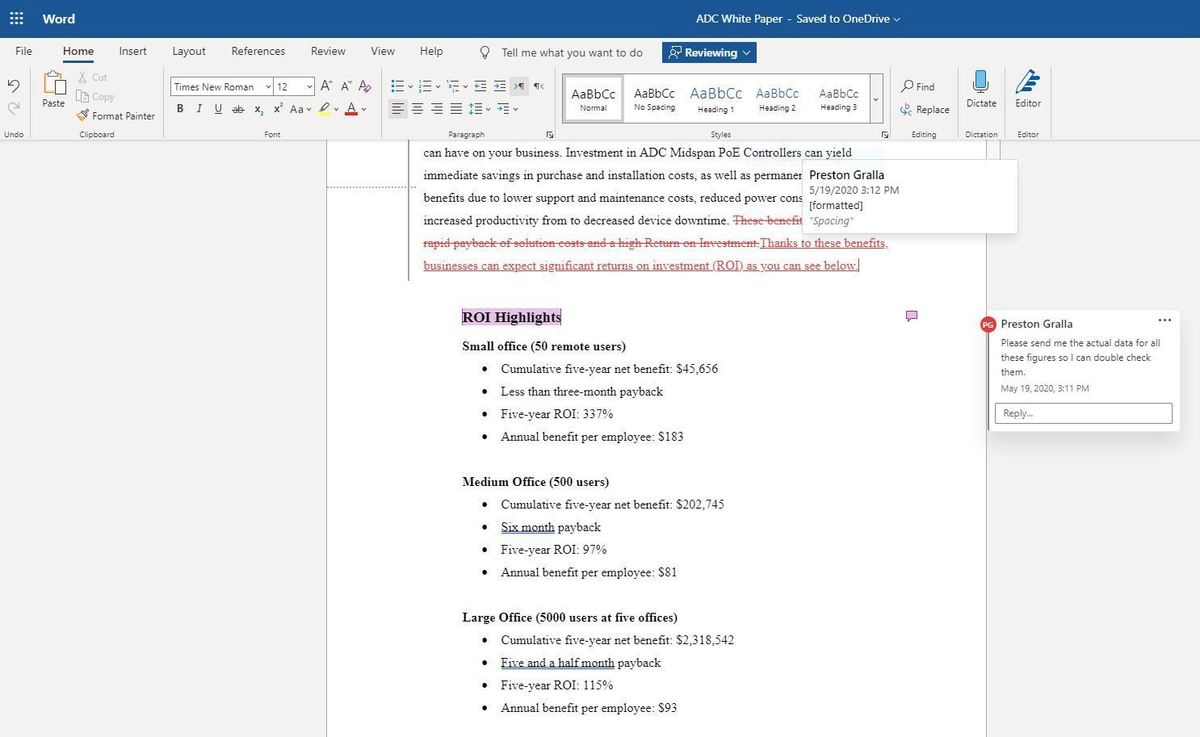Select the Format Painter tool
This screenshot has height=737, width=1200.
point(116,116)
